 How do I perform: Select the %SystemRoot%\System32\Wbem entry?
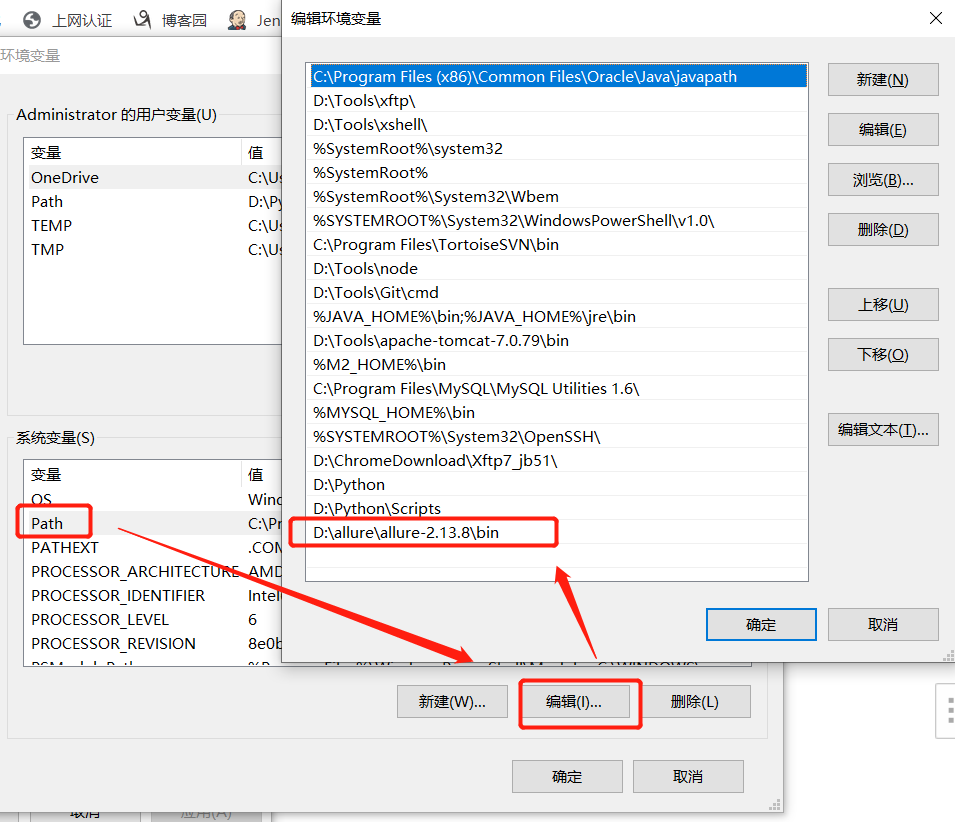[558, 197]
